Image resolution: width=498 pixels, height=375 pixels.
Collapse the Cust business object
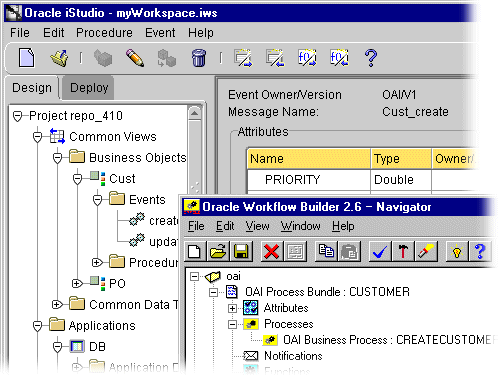(x=77, y=179)
